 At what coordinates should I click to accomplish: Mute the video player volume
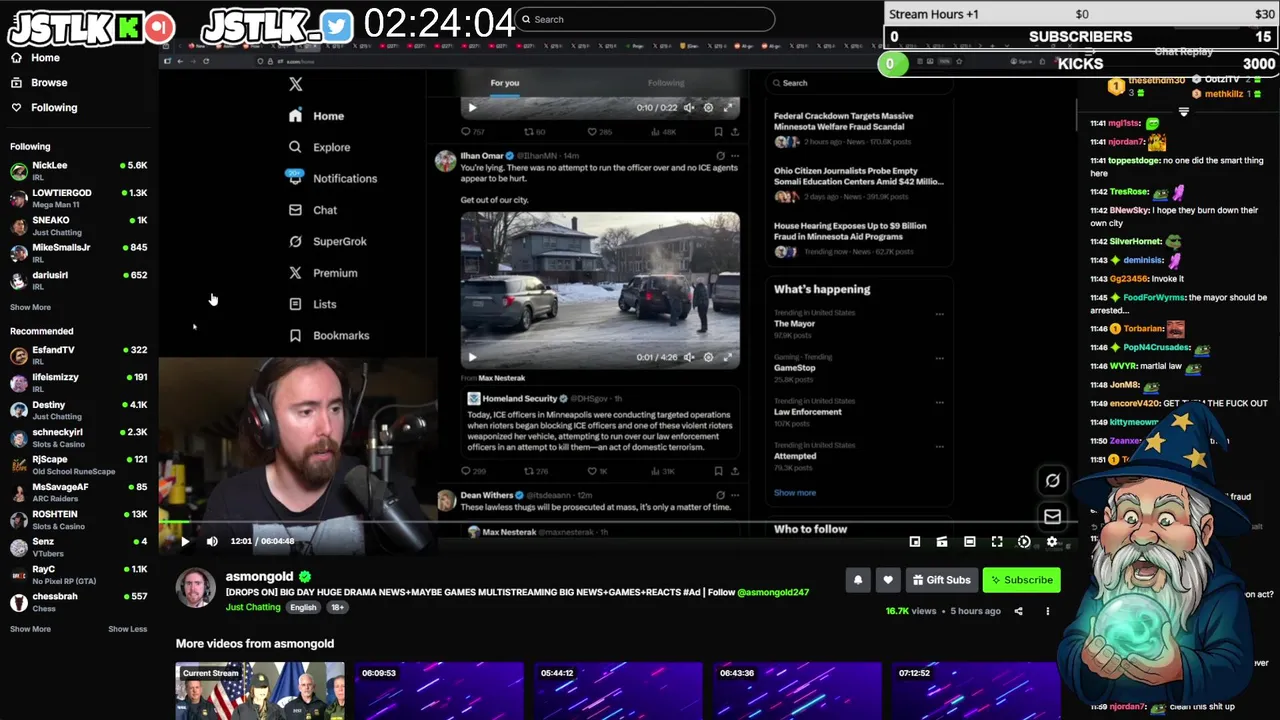(x=212, y=541)
